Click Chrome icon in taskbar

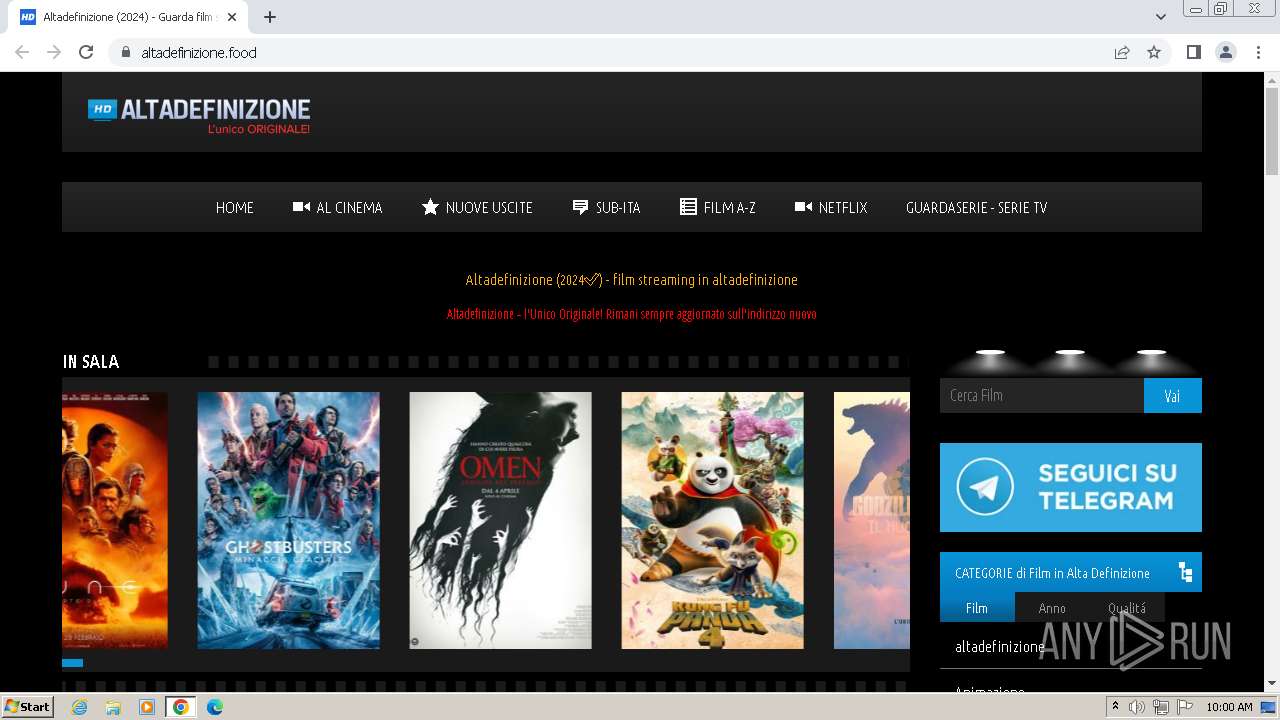181,707
